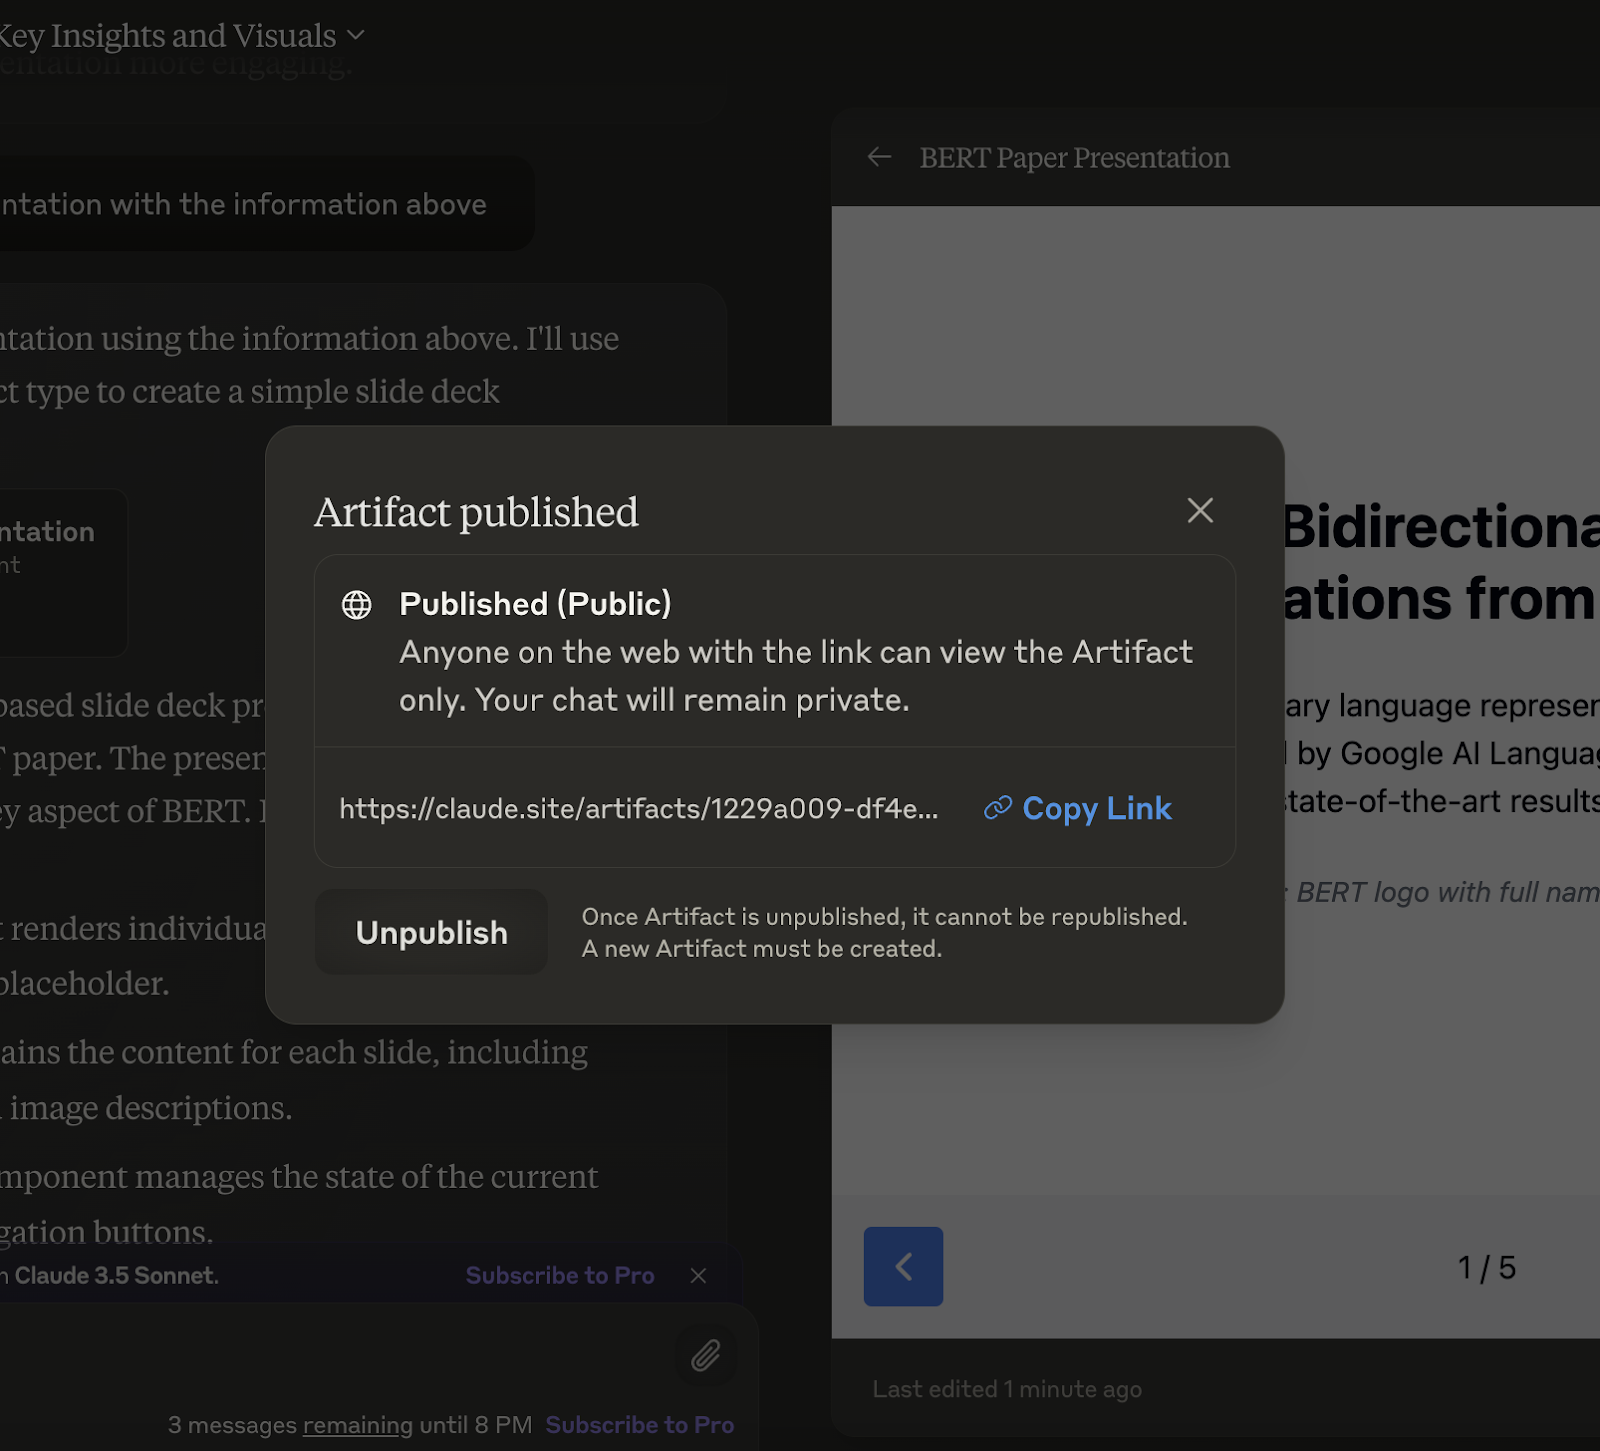Select the claude.site artifact URL text

tap(639, 808)
